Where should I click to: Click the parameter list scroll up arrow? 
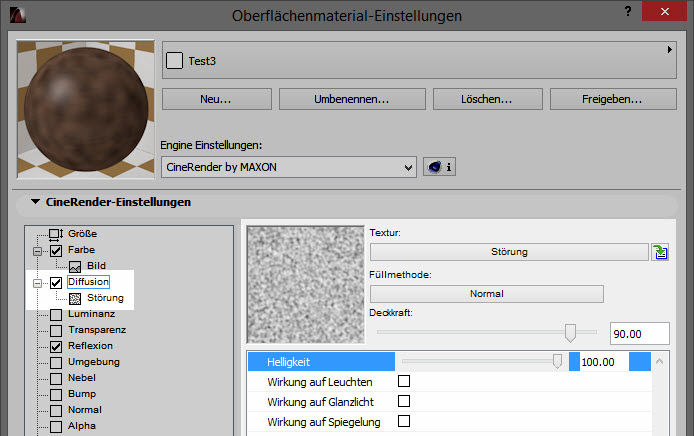click(x=659, y=362)
